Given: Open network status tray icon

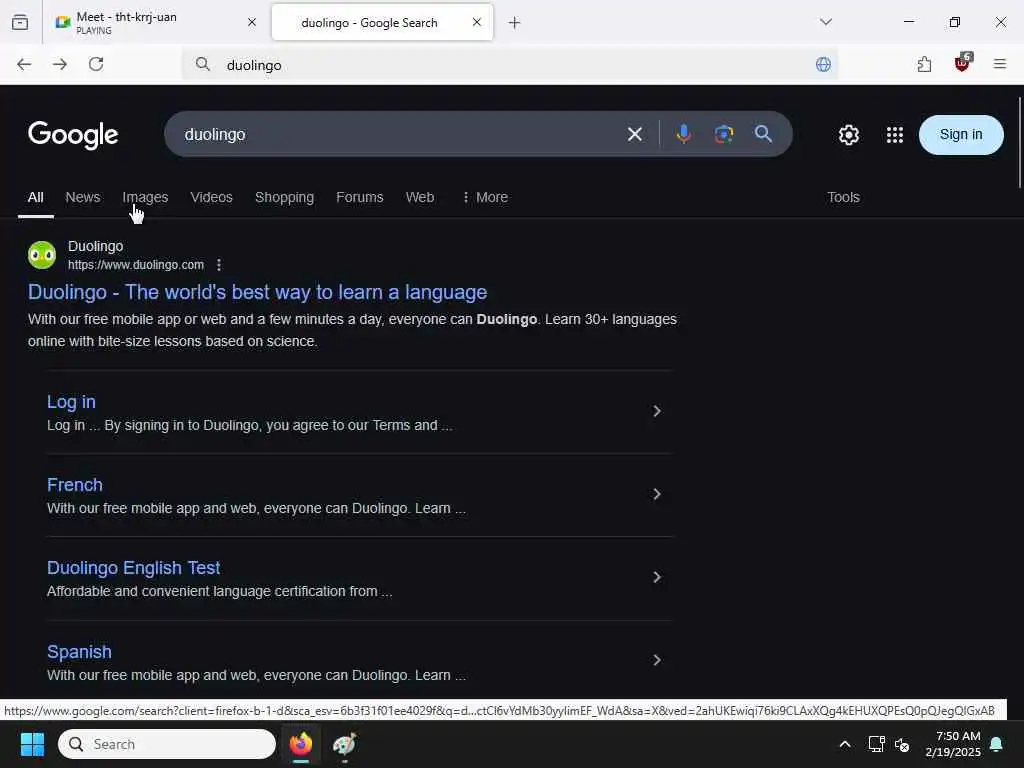Looking at the screenshot, I should click(876, 744).
